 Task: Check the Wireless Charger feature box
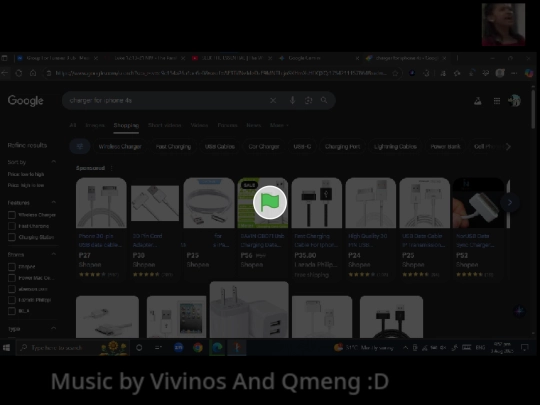pyautogui.click(x=12, y=215)
